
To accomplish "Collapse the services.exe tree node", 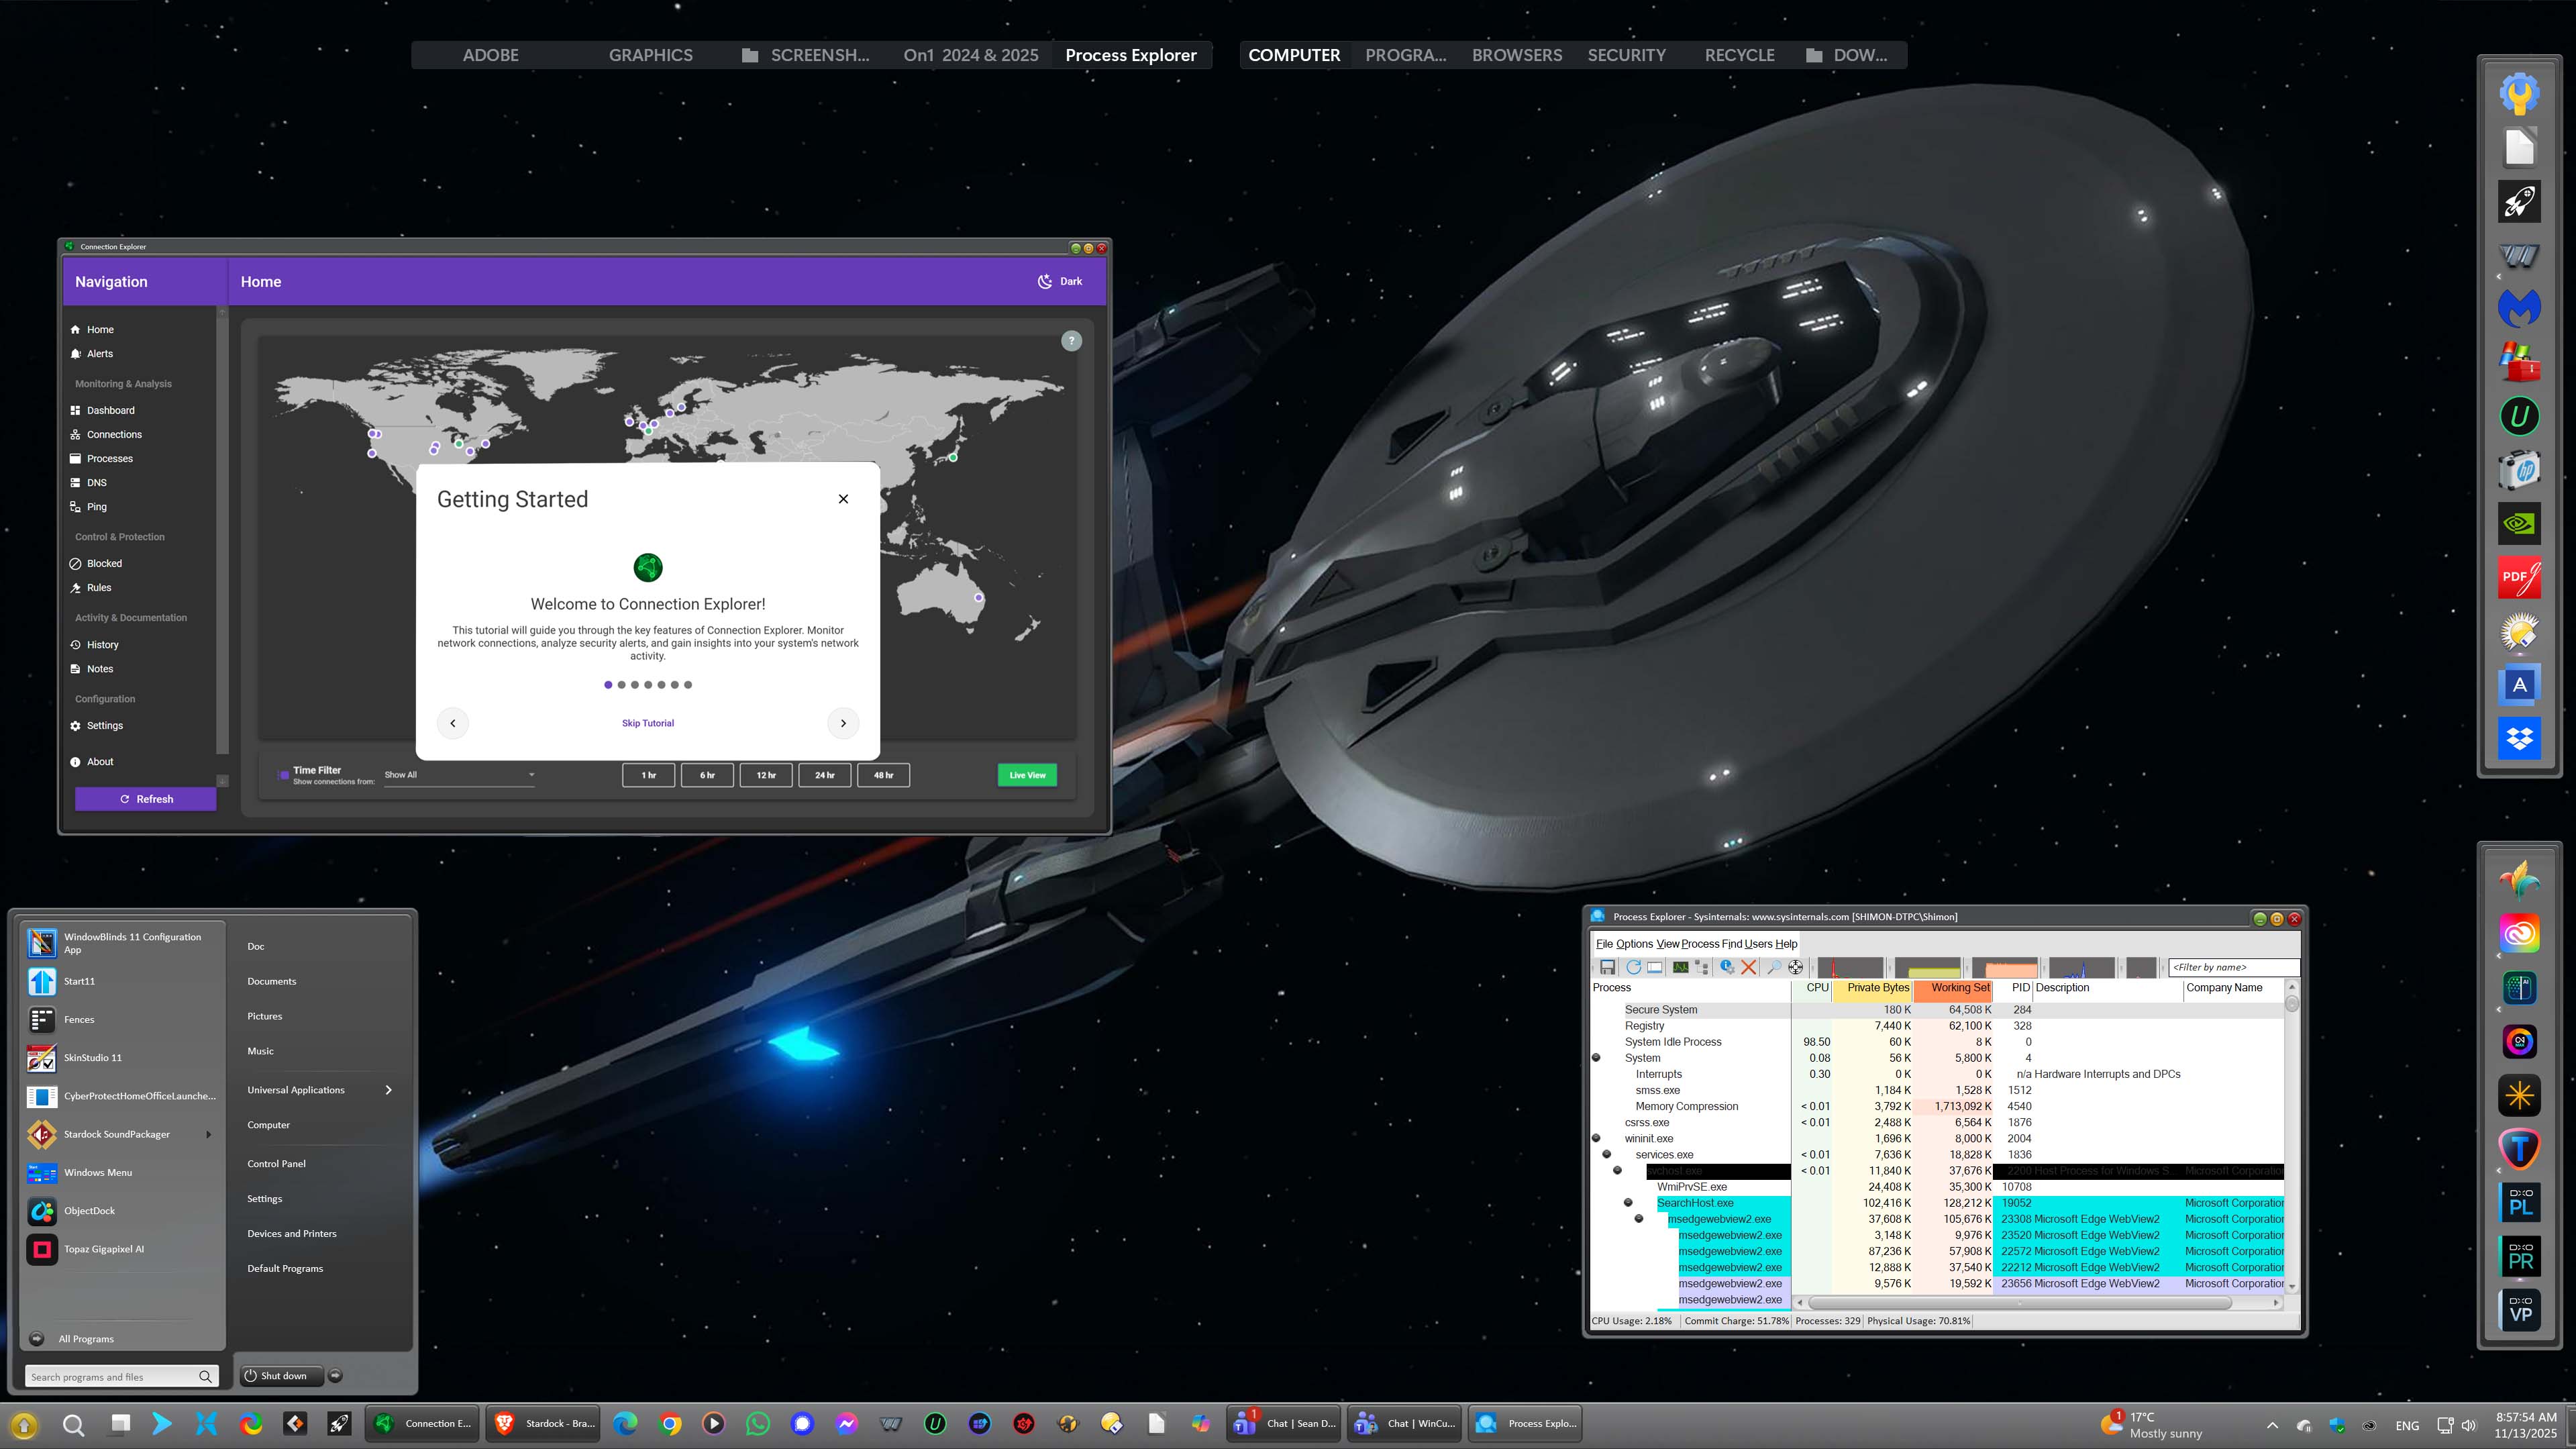I will tap(1606, 1154).
